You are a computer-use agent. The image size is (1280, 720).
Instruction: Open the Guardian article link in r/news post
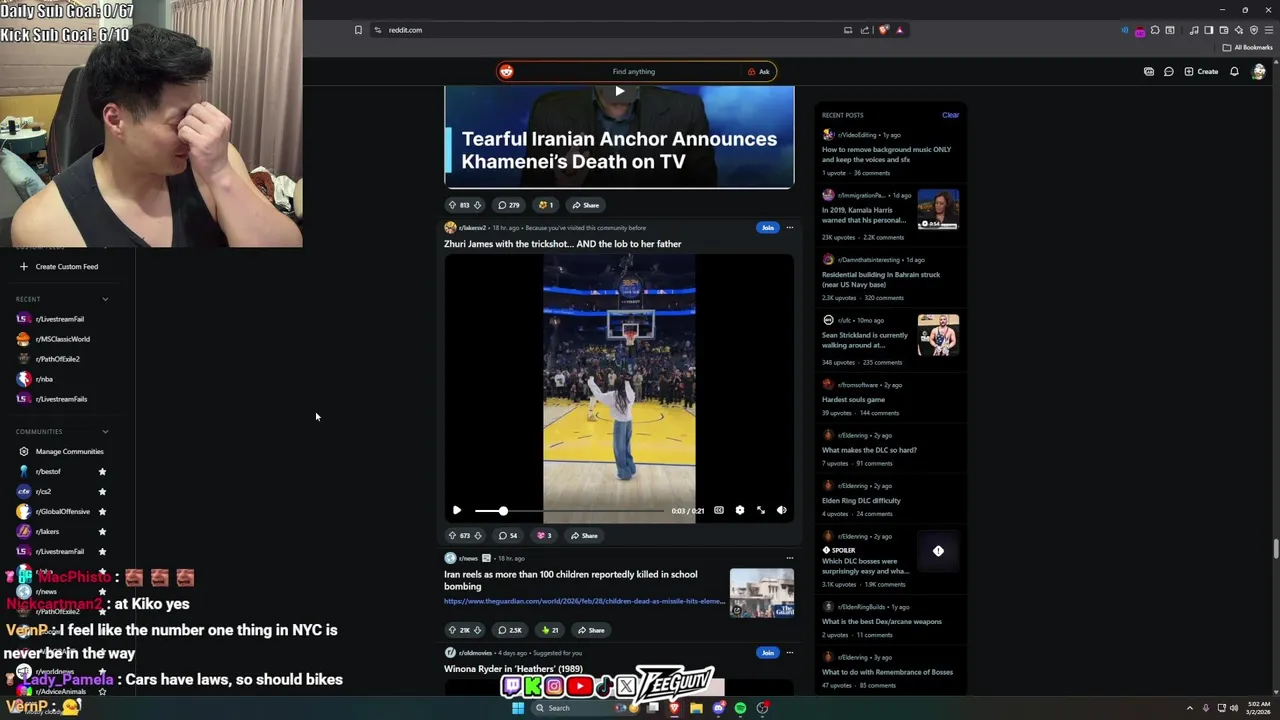click(x=584, y=601)
